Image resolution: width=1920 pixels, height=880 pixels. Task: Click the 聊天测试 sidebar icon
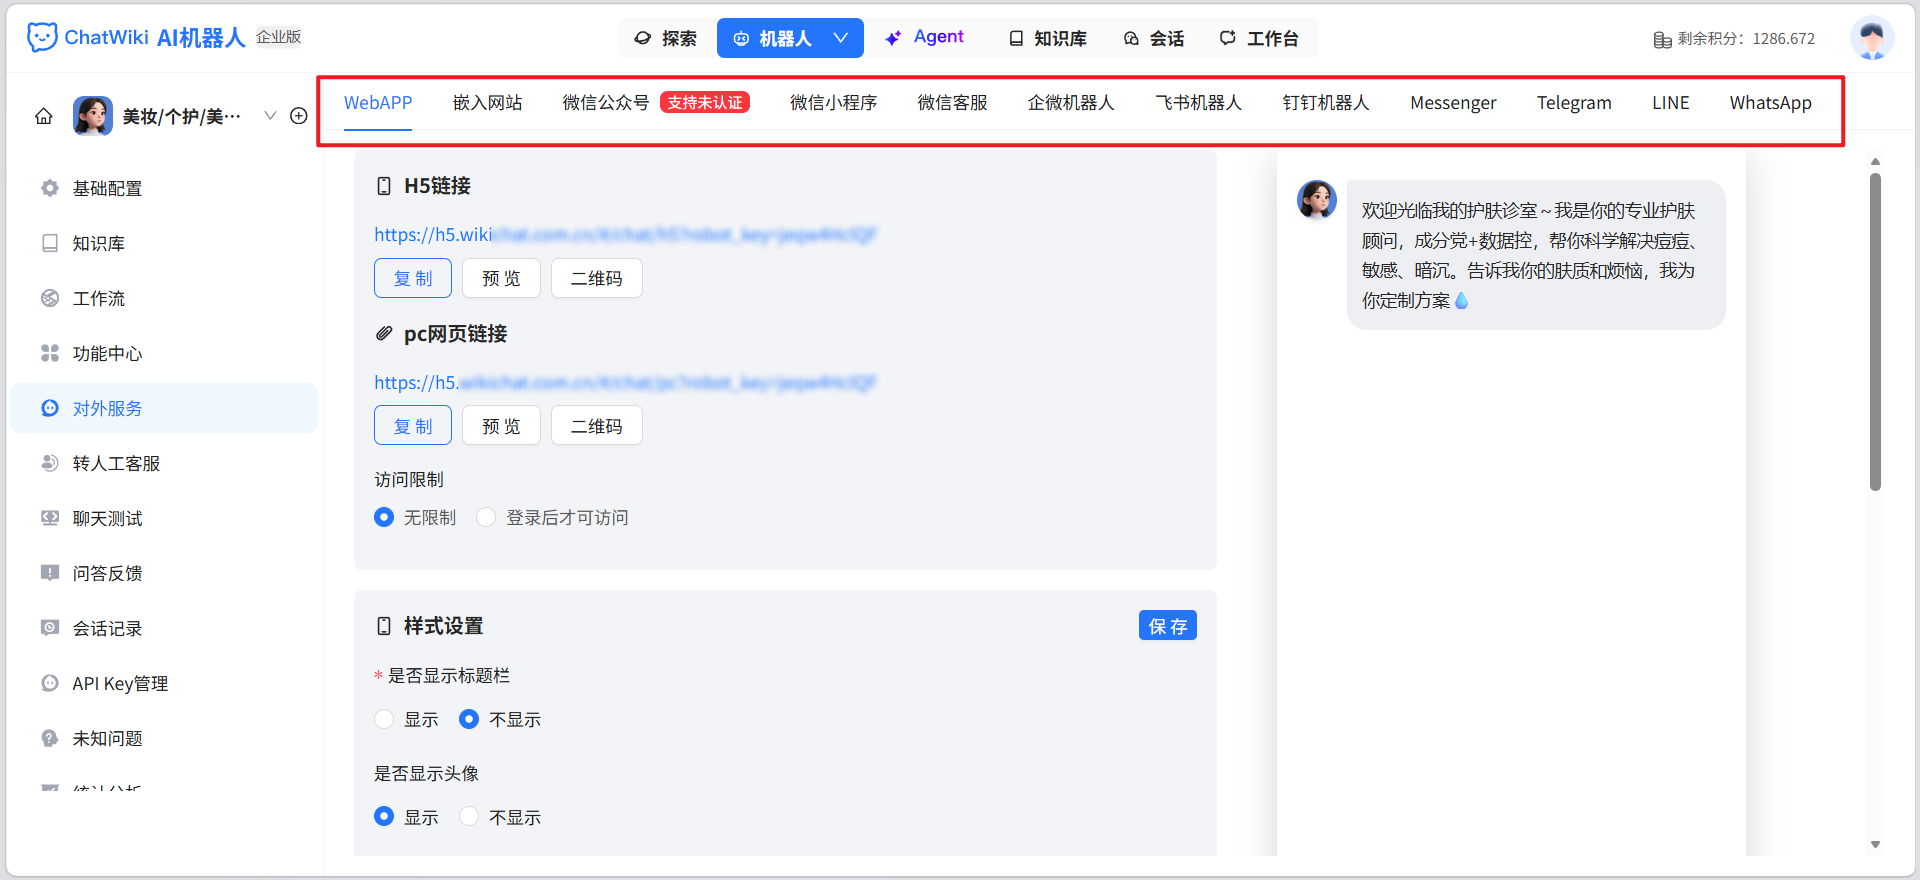pos(50,518)
